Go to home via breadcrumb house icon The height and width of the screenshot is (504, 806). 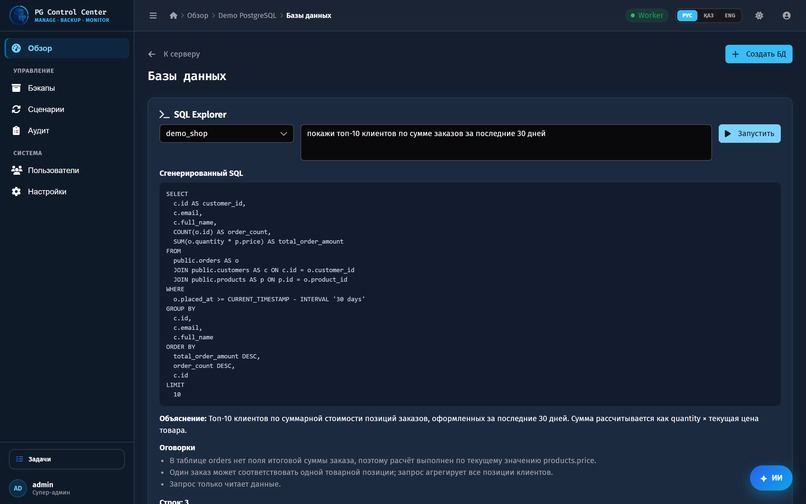pyautogui.click(x=173, y=15)
